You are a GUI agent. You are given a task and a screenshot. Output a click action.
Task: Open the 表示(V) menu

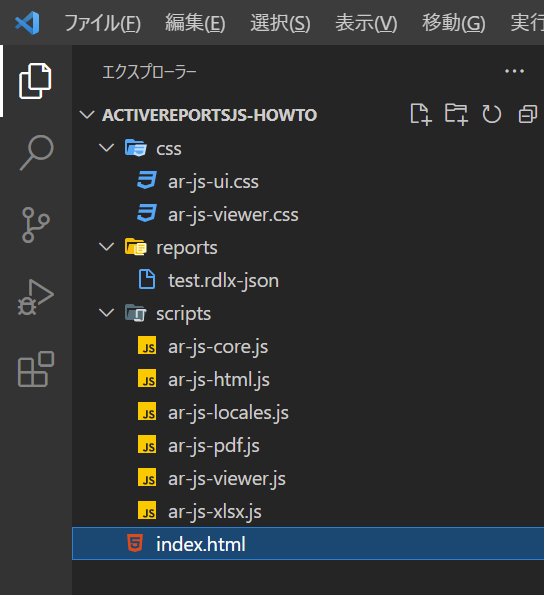[366, 23]
